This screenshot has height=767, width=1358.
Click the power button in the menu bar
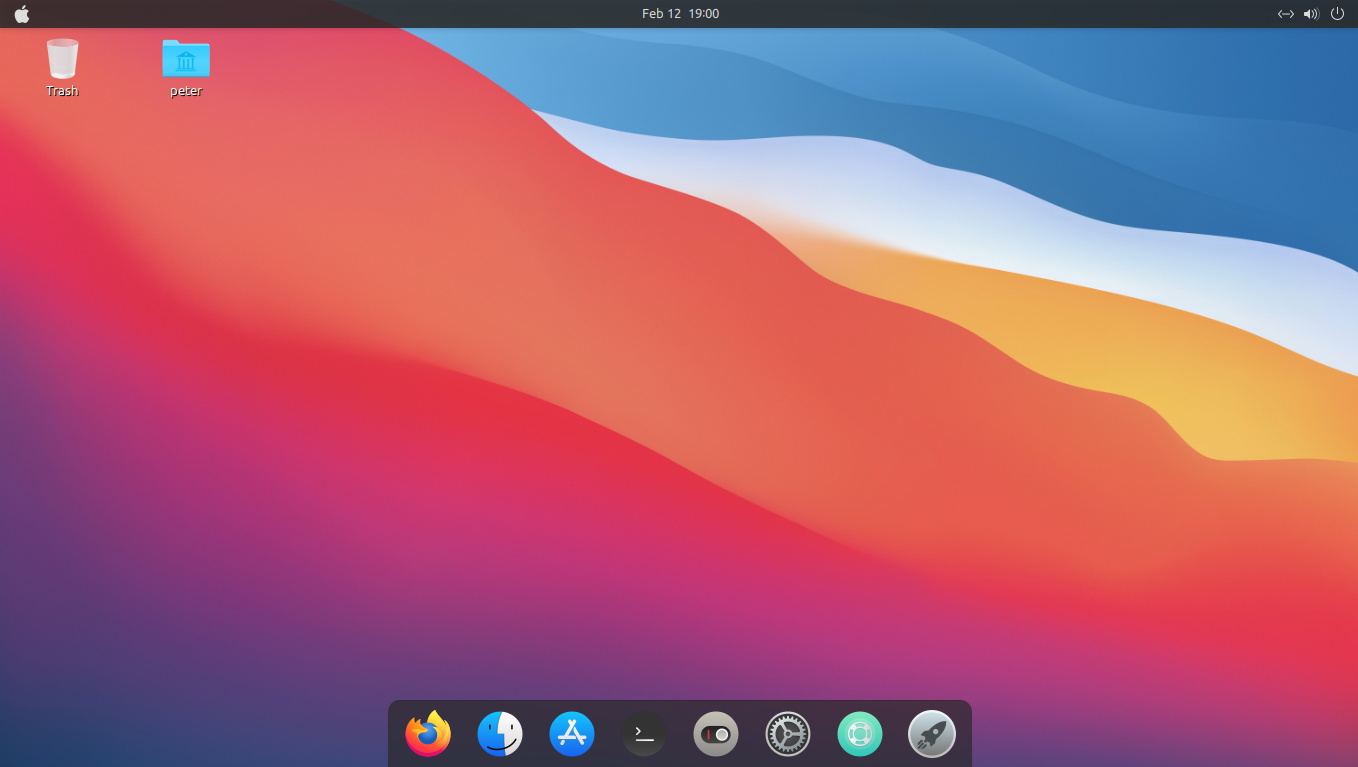1337,13
